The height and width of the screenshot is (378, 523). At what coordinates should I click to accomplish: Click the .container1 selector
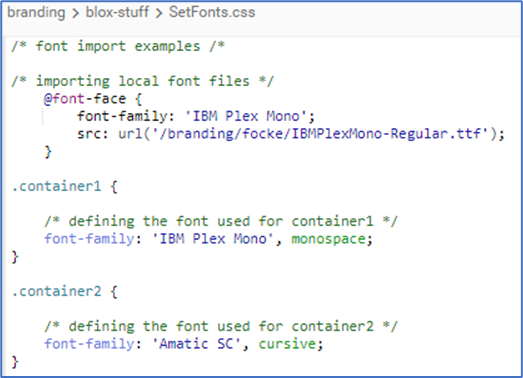click(56, 186)
